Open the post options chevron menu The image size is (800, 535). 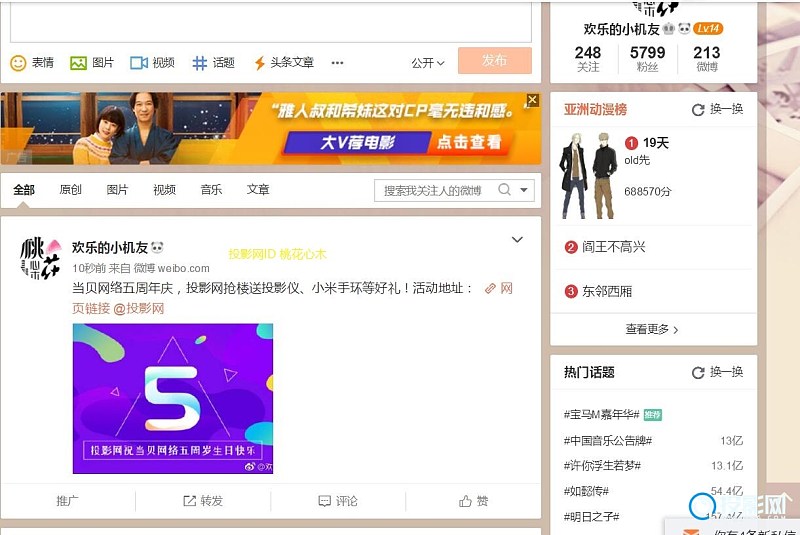517,239
